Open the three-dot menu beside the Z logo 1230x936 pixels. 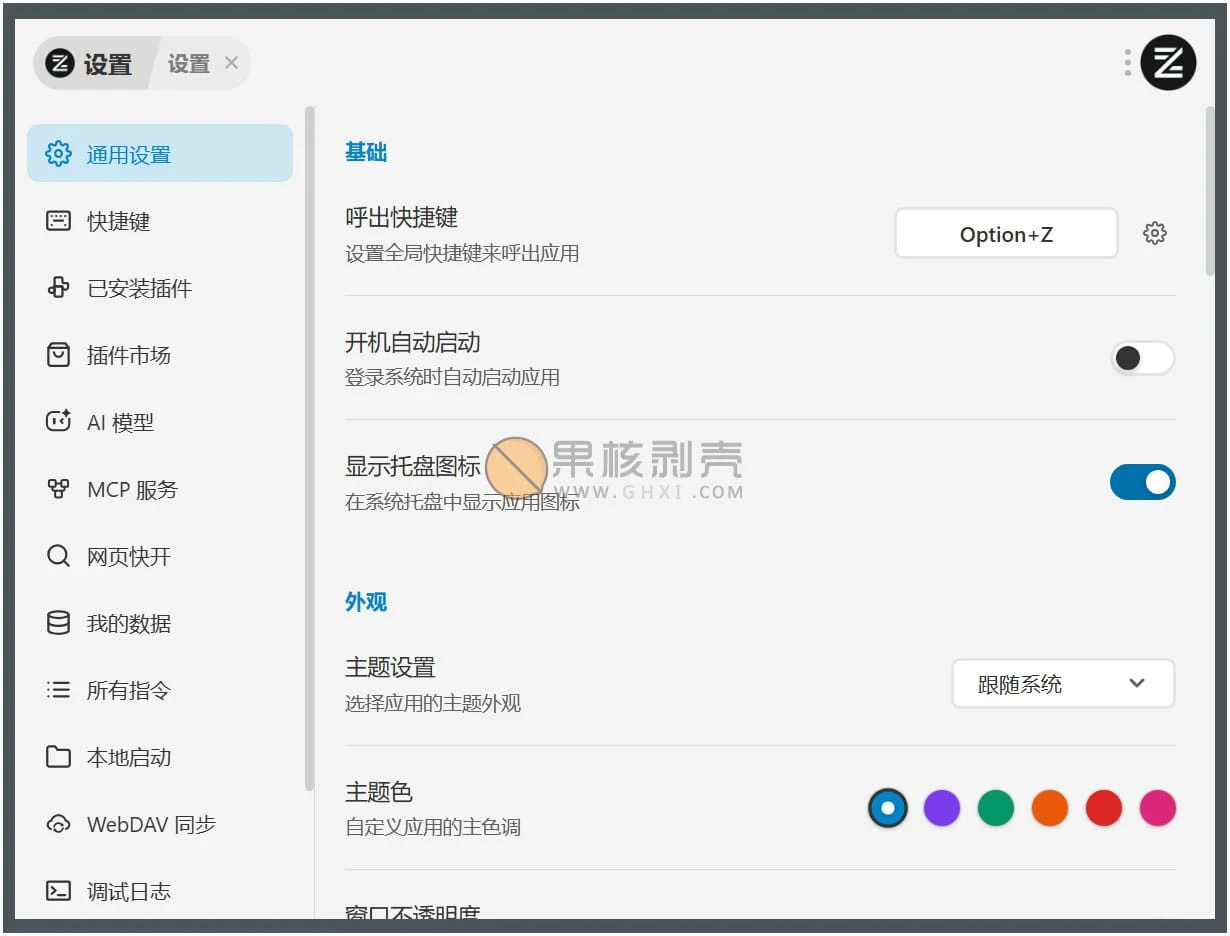coord(1127,63)
